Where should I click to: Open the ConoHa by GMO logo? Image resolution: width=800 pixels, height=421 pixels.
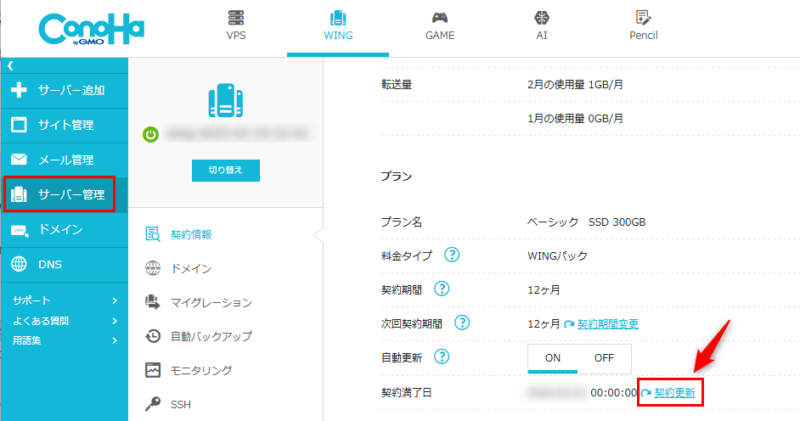point(91,29)
